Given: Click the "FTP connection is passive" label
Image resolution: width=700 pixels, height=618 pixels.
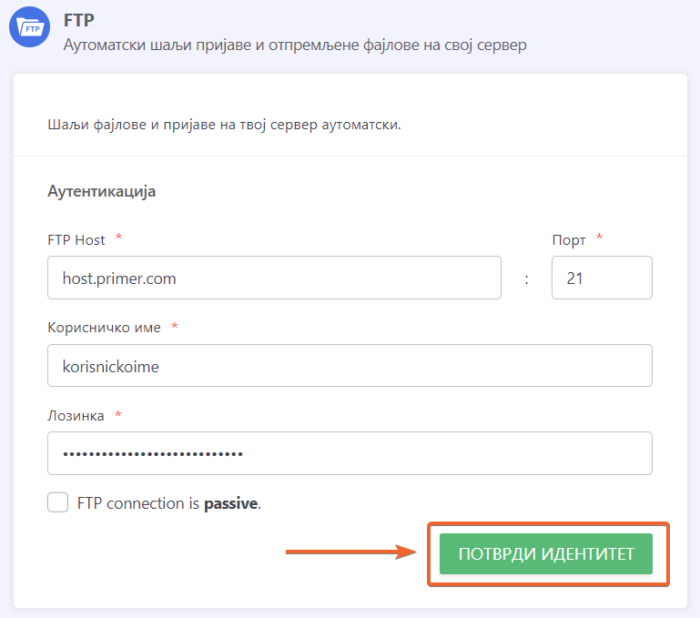Looking at the screenshot, I should (168, 504).
